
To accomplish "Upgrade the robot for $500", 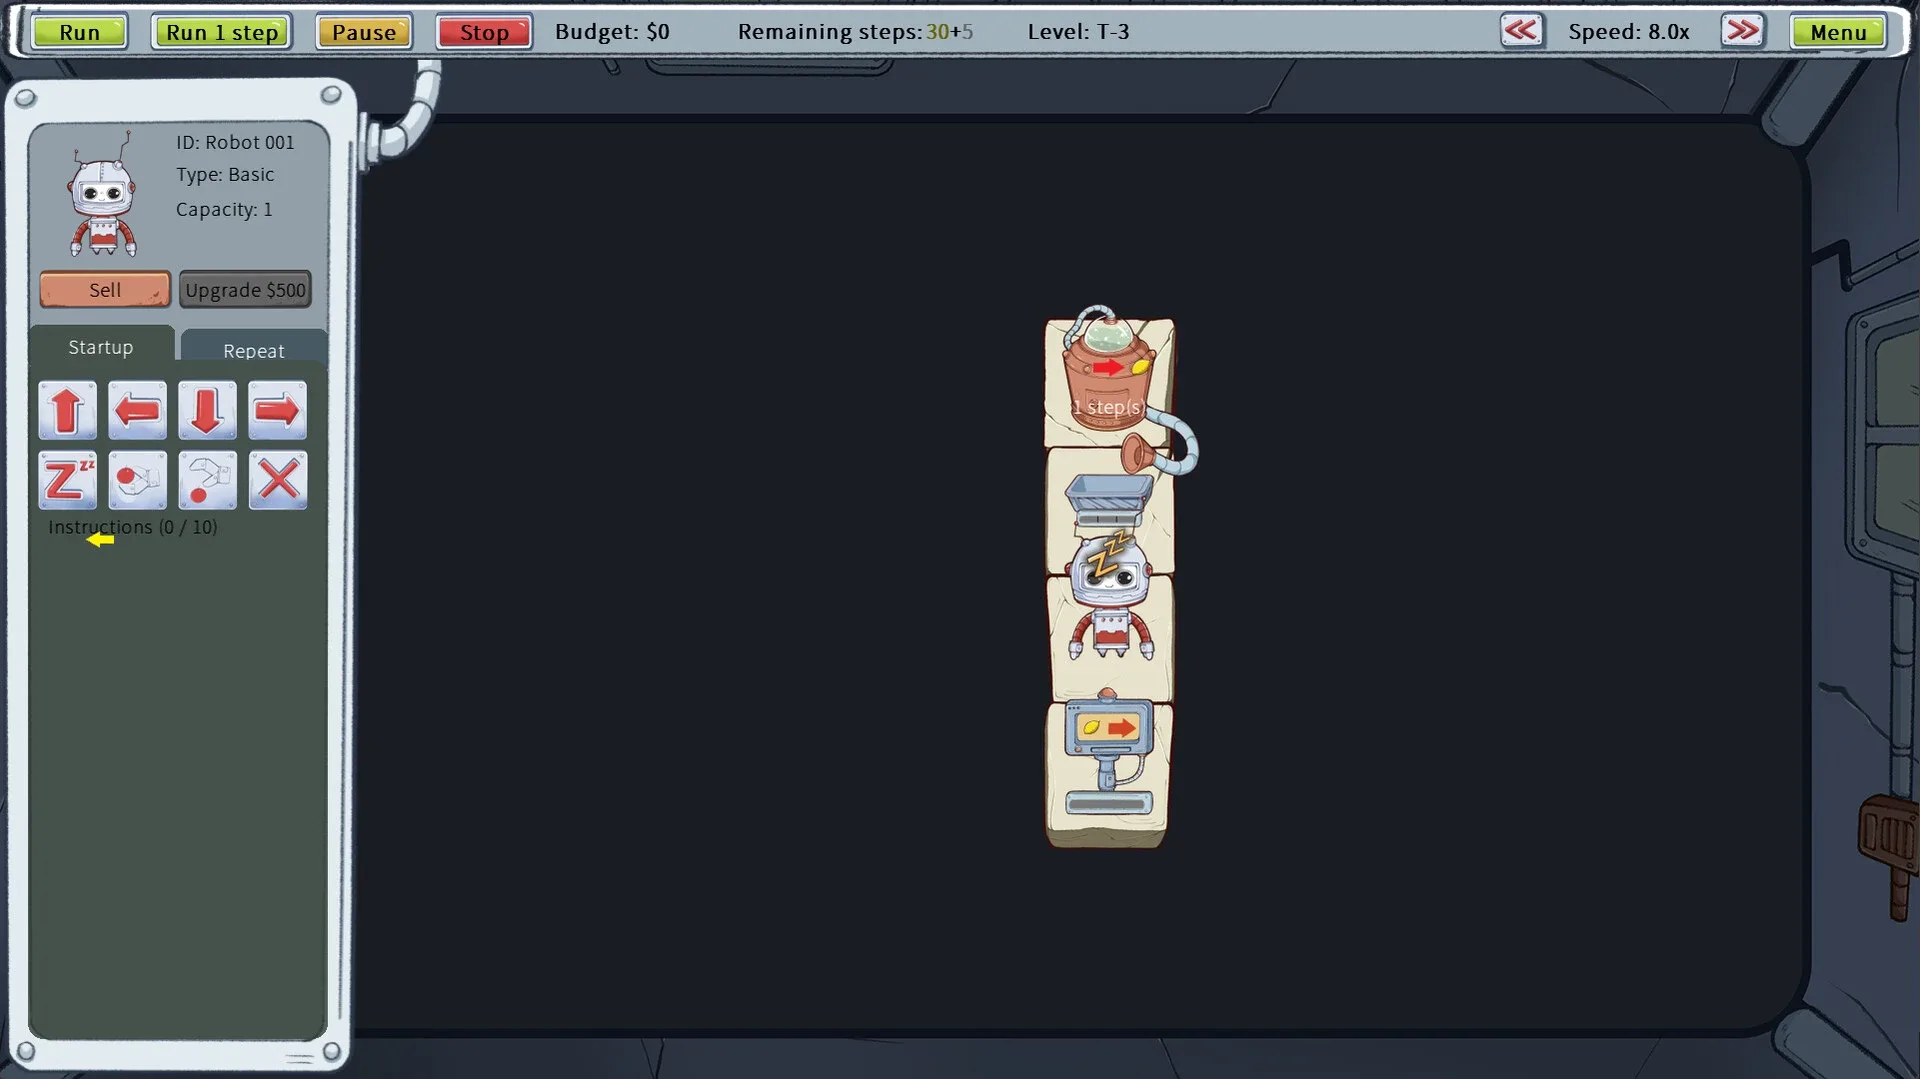I will pos(245,289).
